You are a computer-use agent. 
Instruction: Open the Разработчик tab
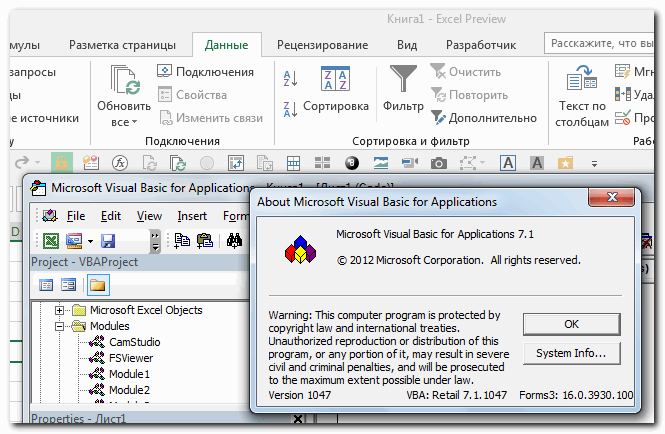[481, 45]
